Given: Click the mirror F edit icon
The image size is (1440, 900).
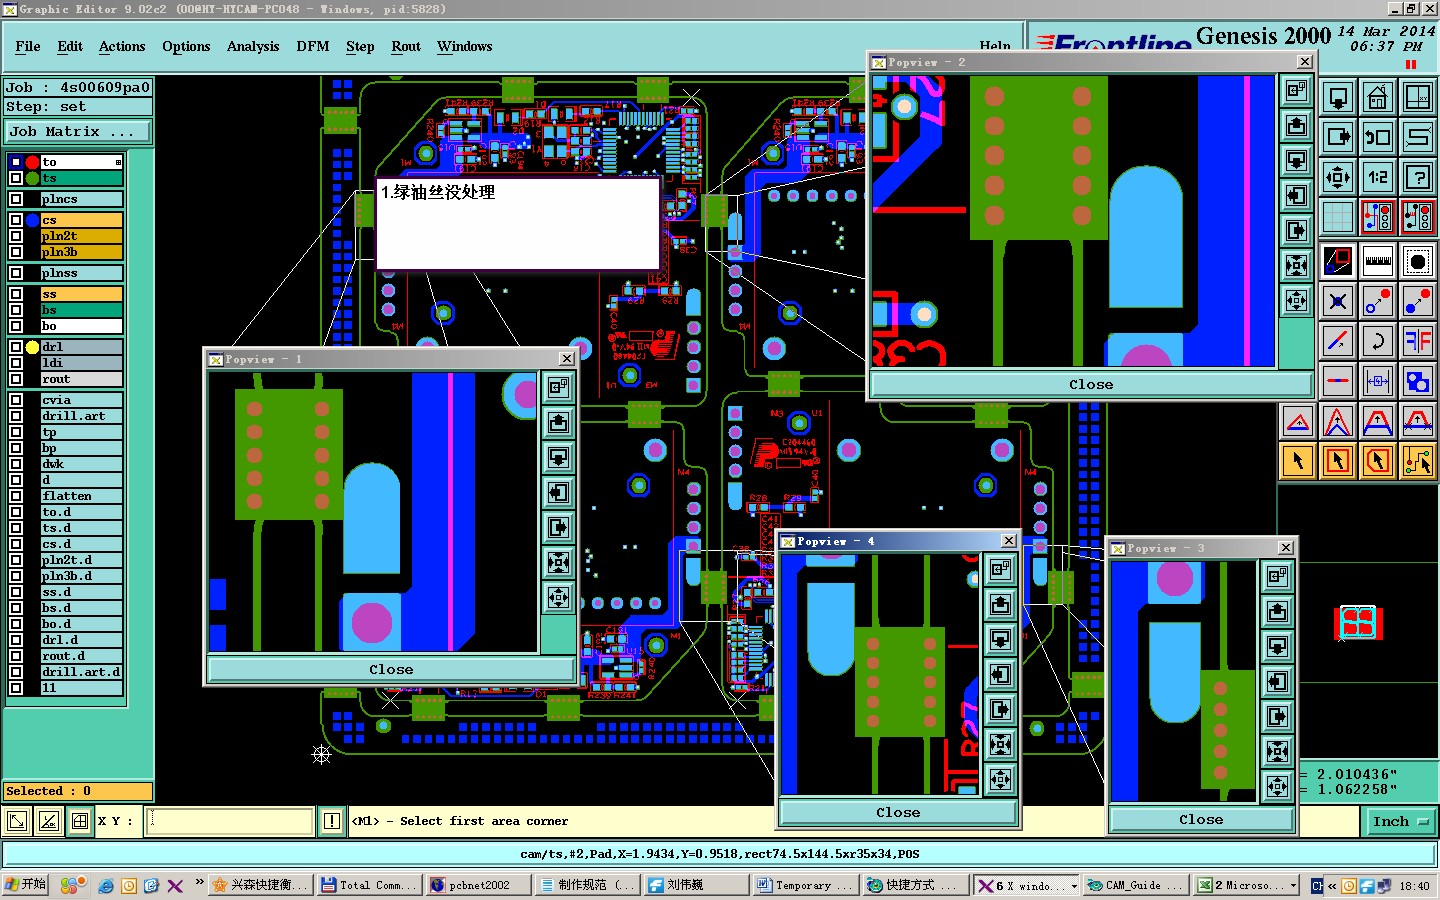Looking at the screenshot, I should click(1417, 341).
